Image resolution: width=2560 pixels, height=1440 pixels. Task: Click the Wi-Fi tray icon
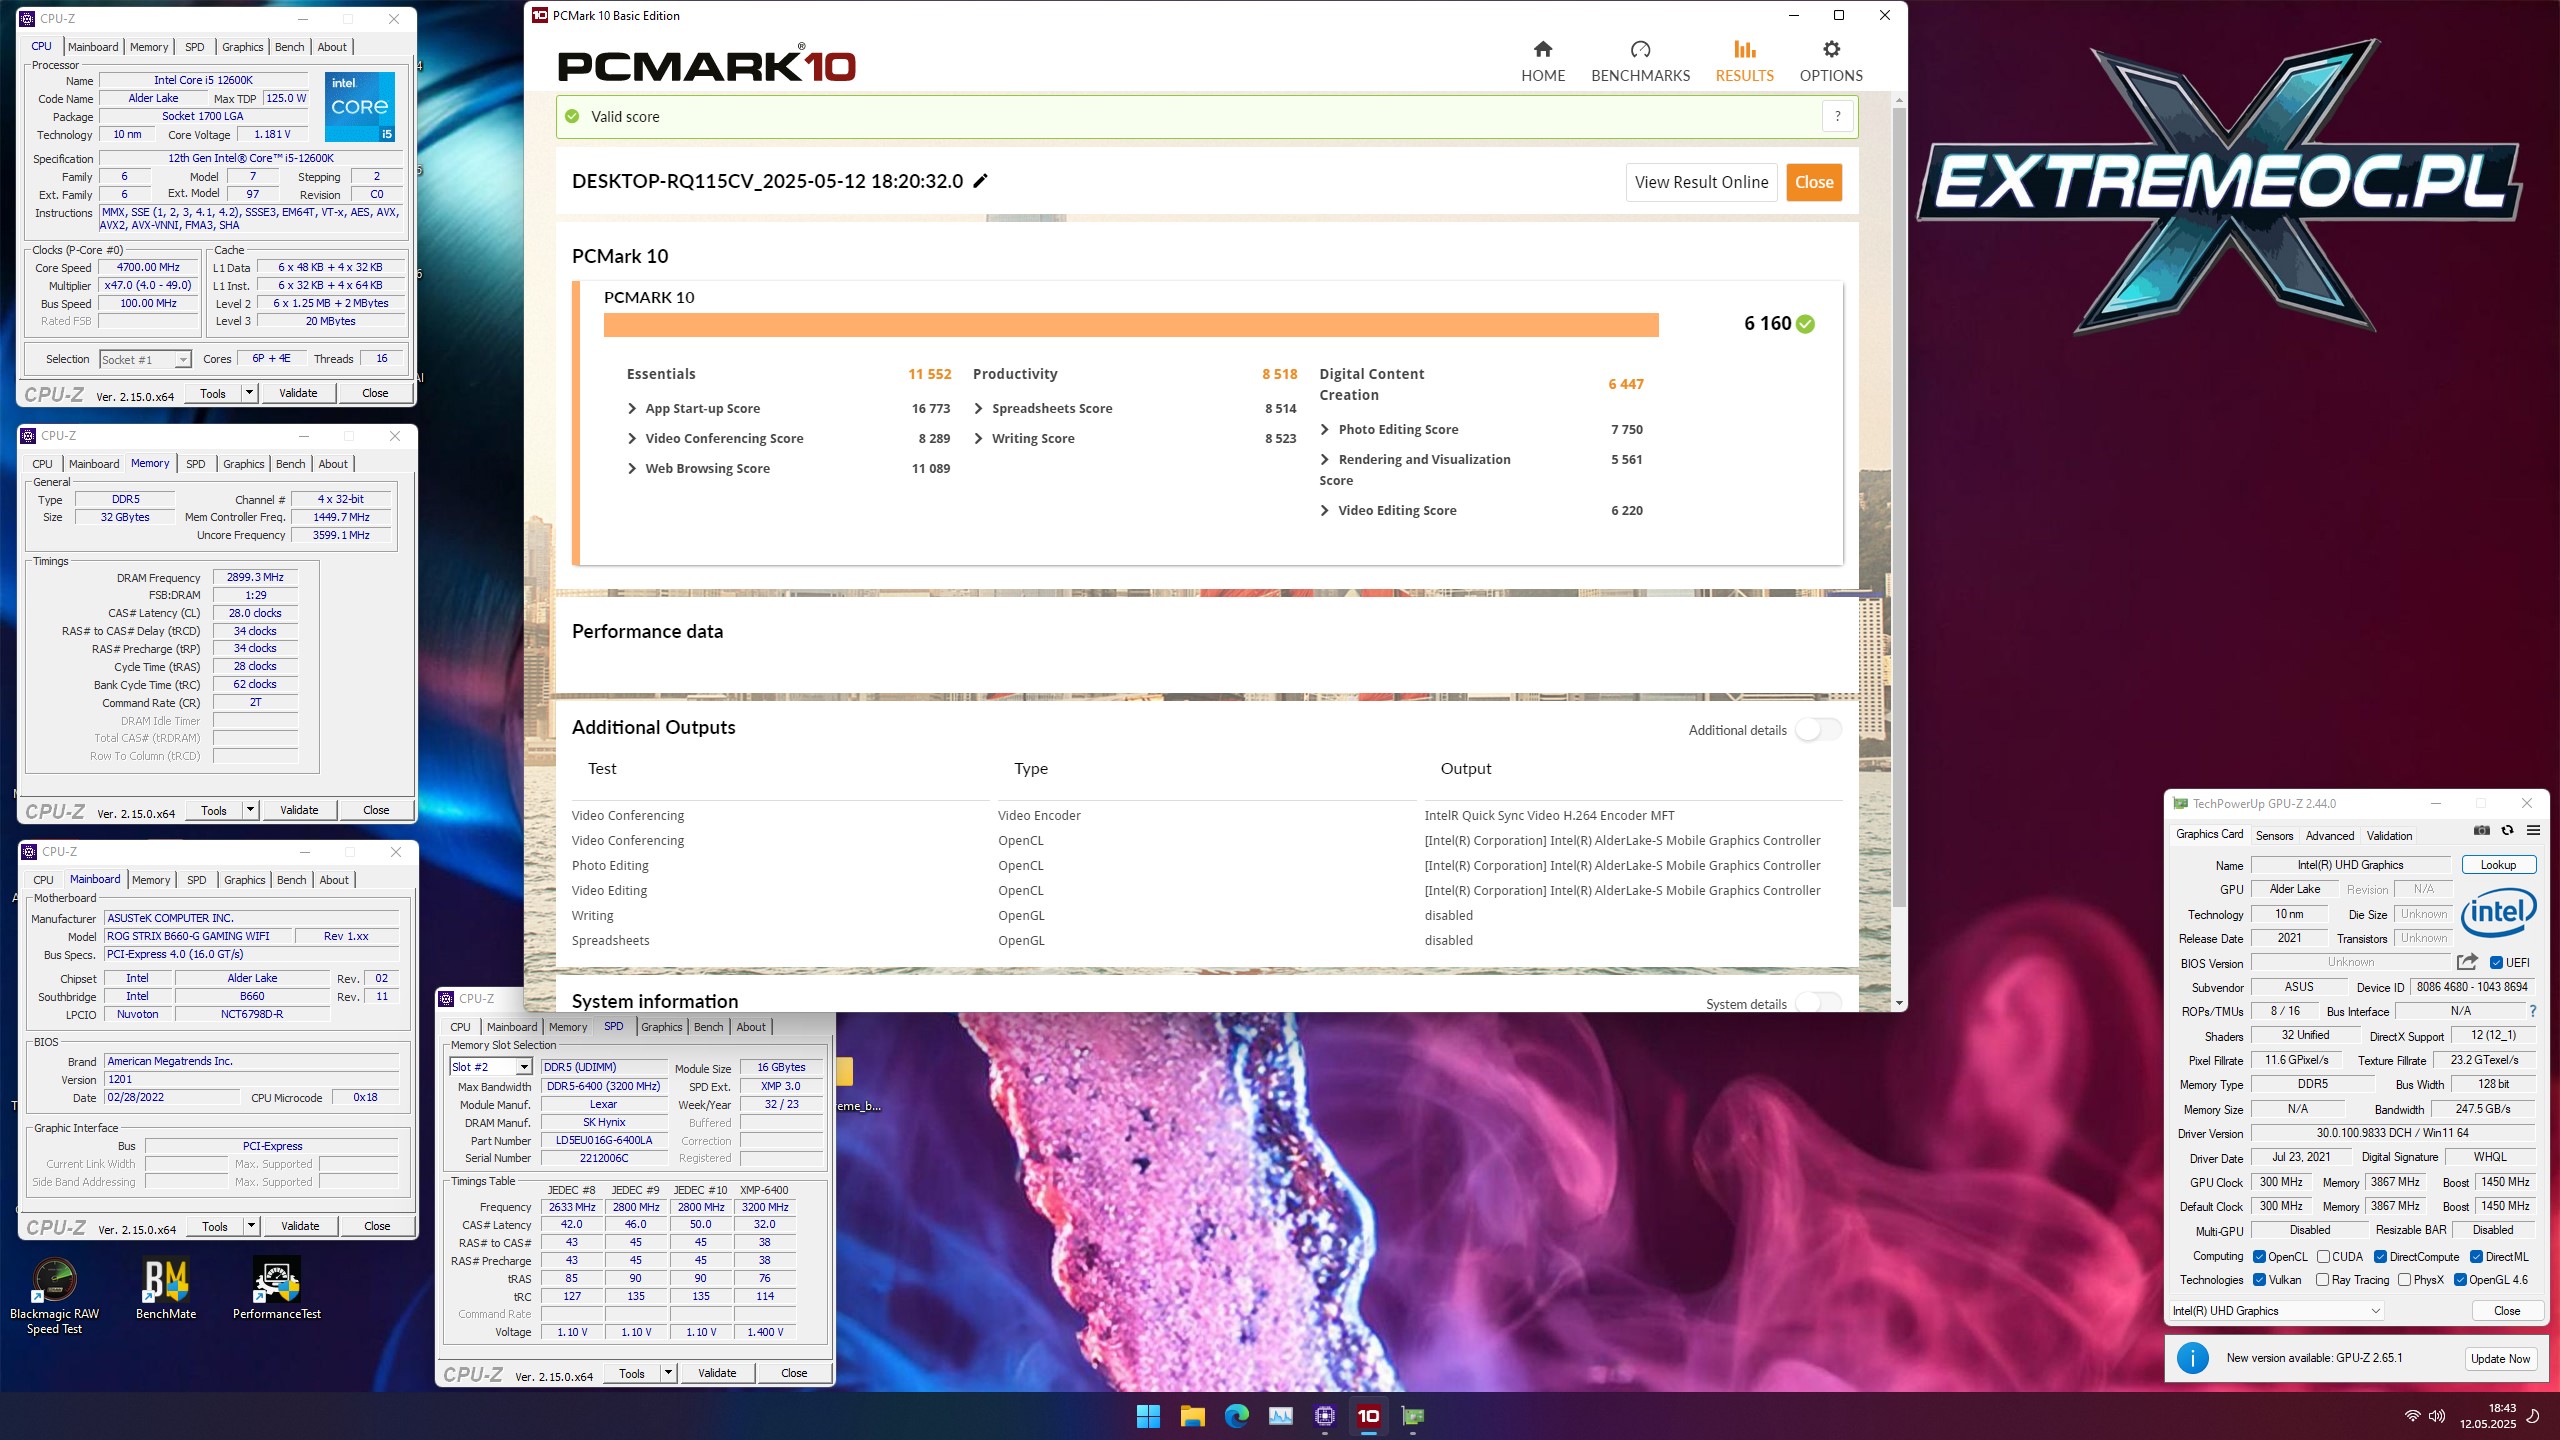point(2412,1416)
